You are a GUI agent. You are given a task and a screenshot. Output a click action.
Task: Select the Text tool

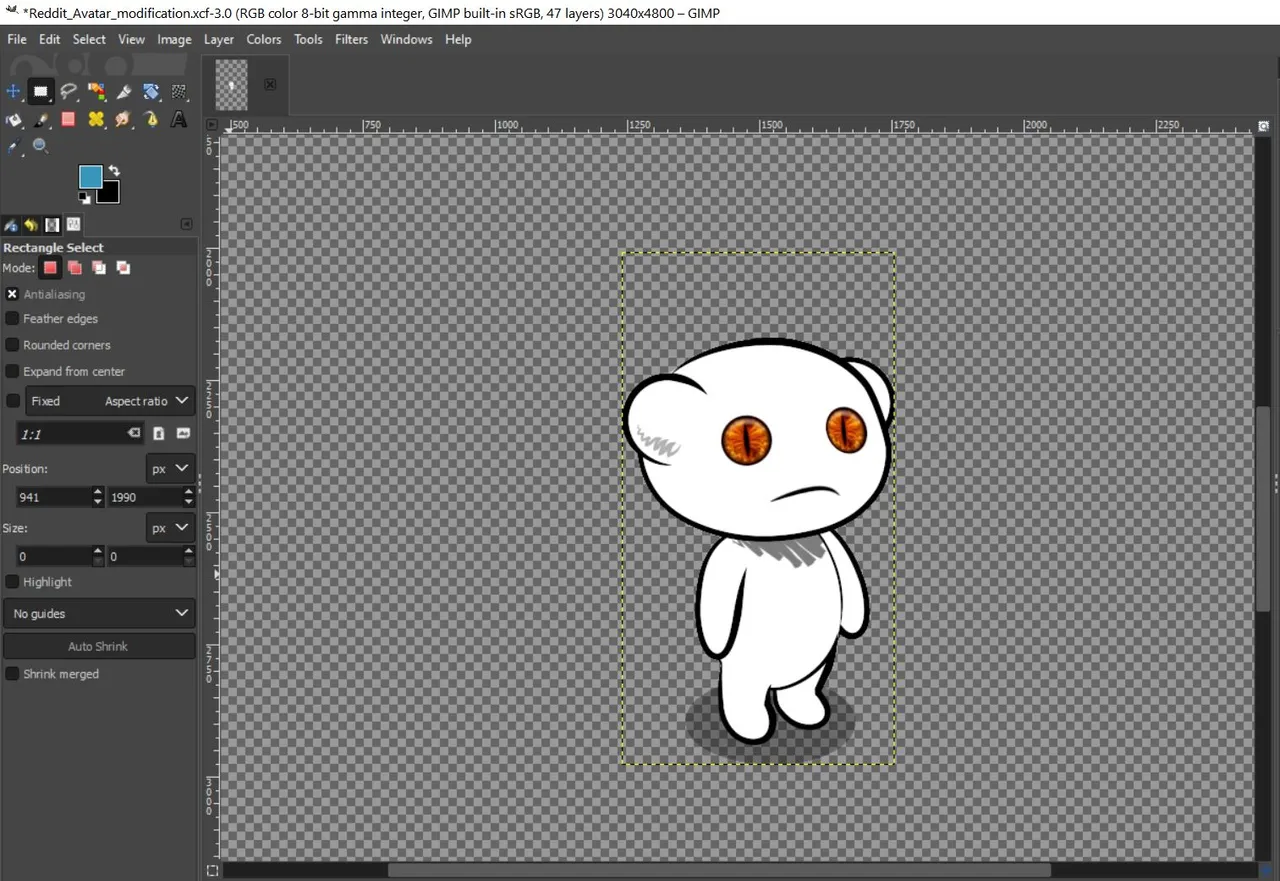(179, 120)
